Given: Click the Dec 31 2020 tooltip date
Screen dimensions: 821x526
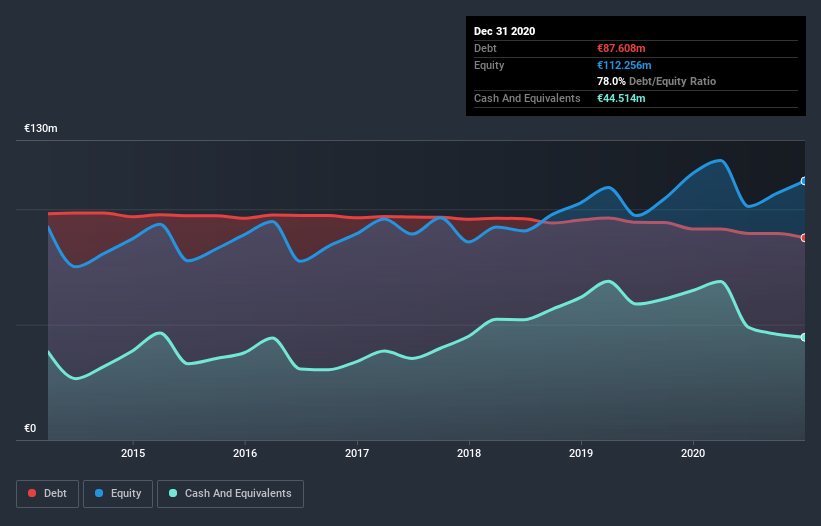Looking at the screenshot, I should (504, 31).
